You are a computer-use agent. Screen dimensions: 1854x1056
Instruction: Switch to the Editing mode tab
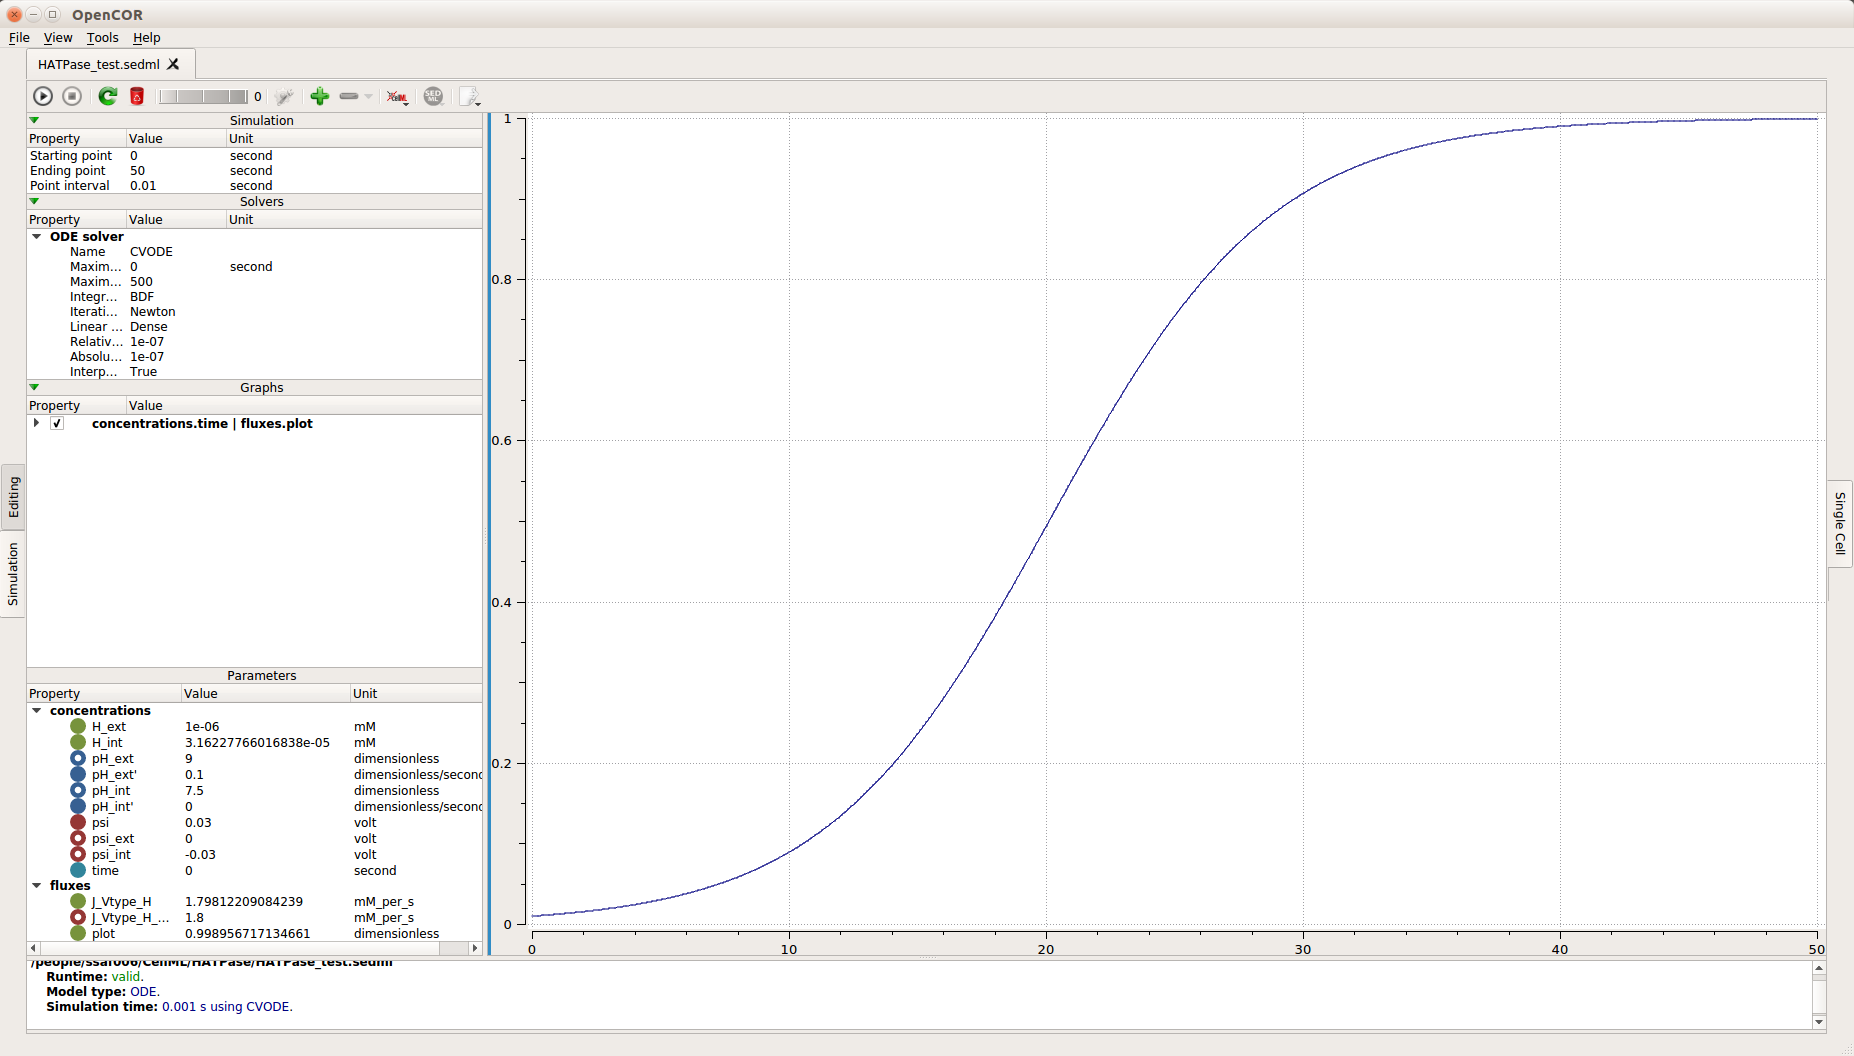tap(13, 497)
